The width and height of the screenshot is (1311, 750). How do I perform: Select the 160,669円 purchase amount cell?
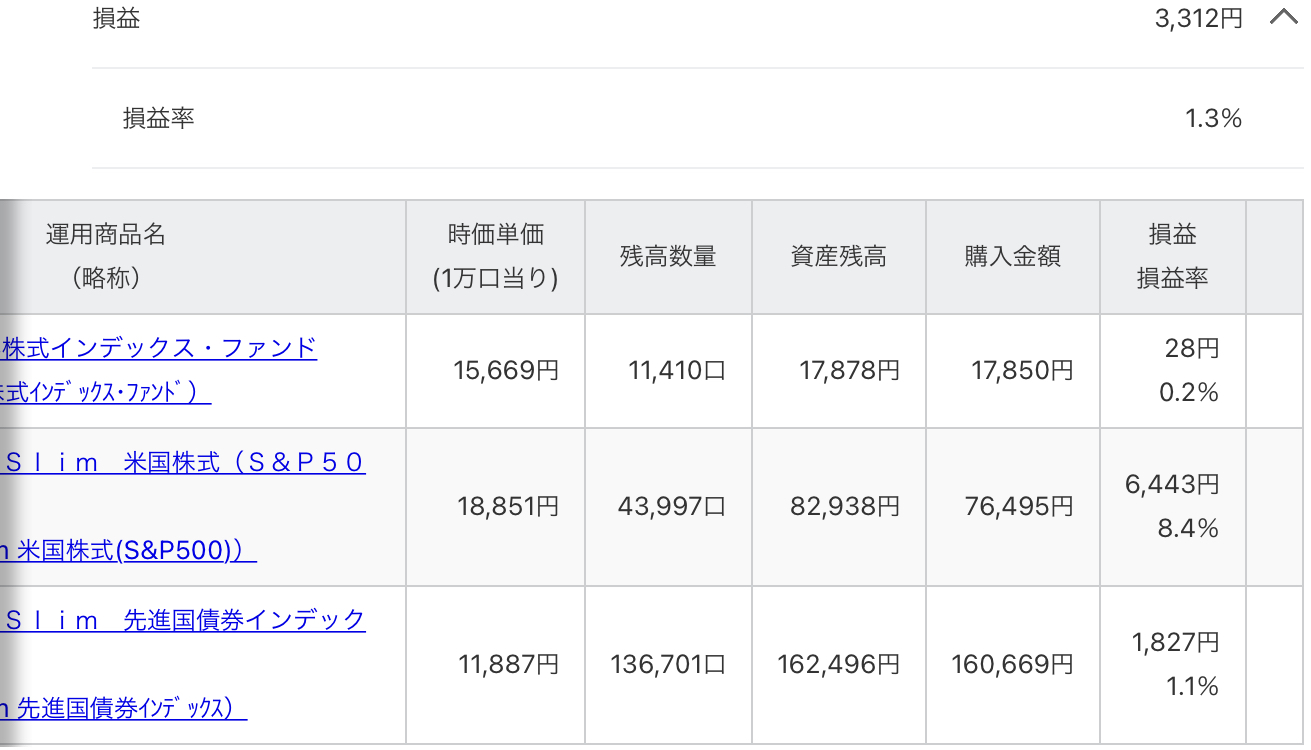tap(1012, 664)
